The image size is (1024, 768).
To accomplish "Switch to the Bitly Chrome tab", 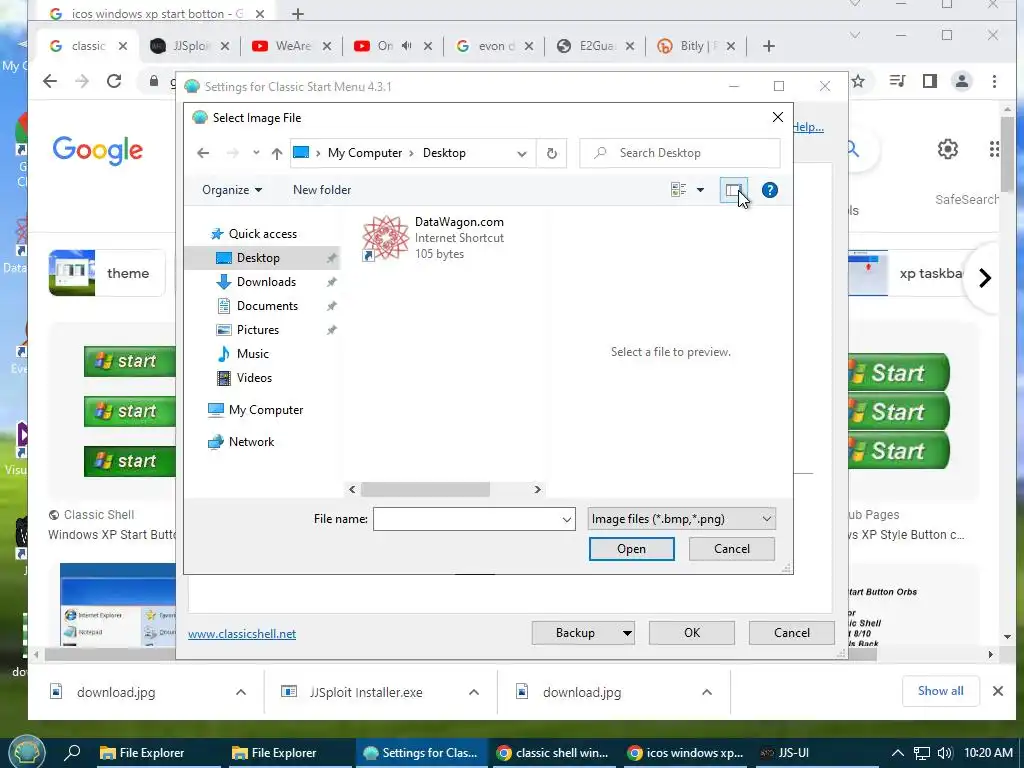I will tap(697, 46).
